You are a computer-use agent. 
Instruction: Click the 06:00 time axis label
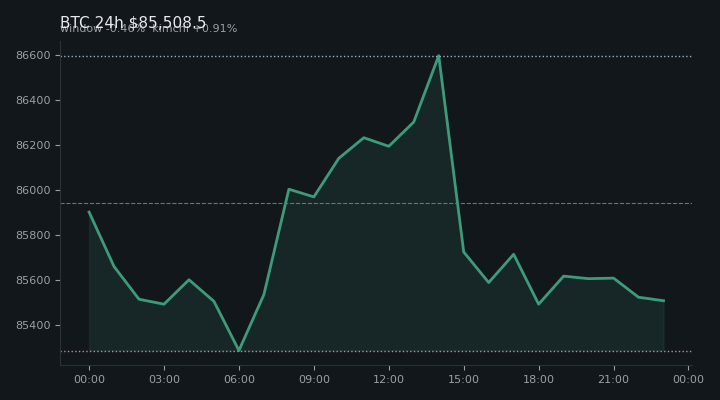click(x=239, y=379)
